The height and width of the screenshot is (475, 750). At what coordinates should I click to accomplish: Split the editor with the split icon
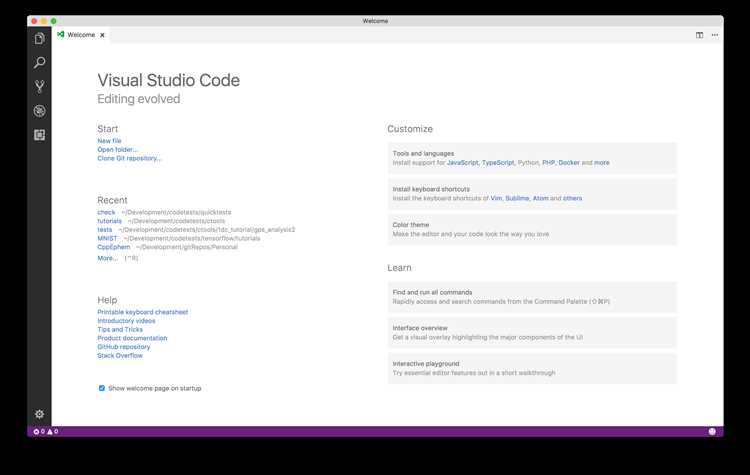pyautogui.click(x=699, y=35)
